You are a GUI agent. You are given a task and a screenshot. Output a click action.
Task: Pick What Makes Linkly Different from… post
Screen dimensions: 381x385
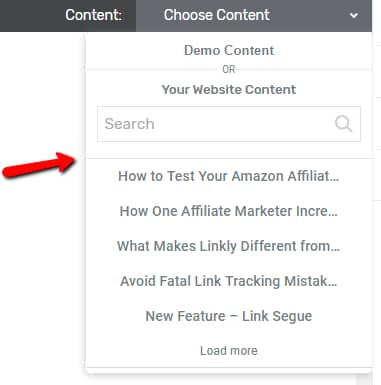(x=229, y=246)
